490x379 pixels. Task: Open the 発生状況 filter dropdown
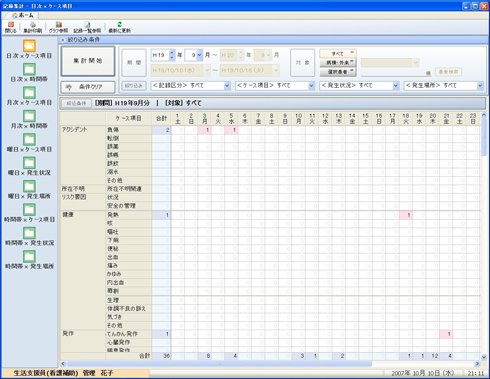396,86
